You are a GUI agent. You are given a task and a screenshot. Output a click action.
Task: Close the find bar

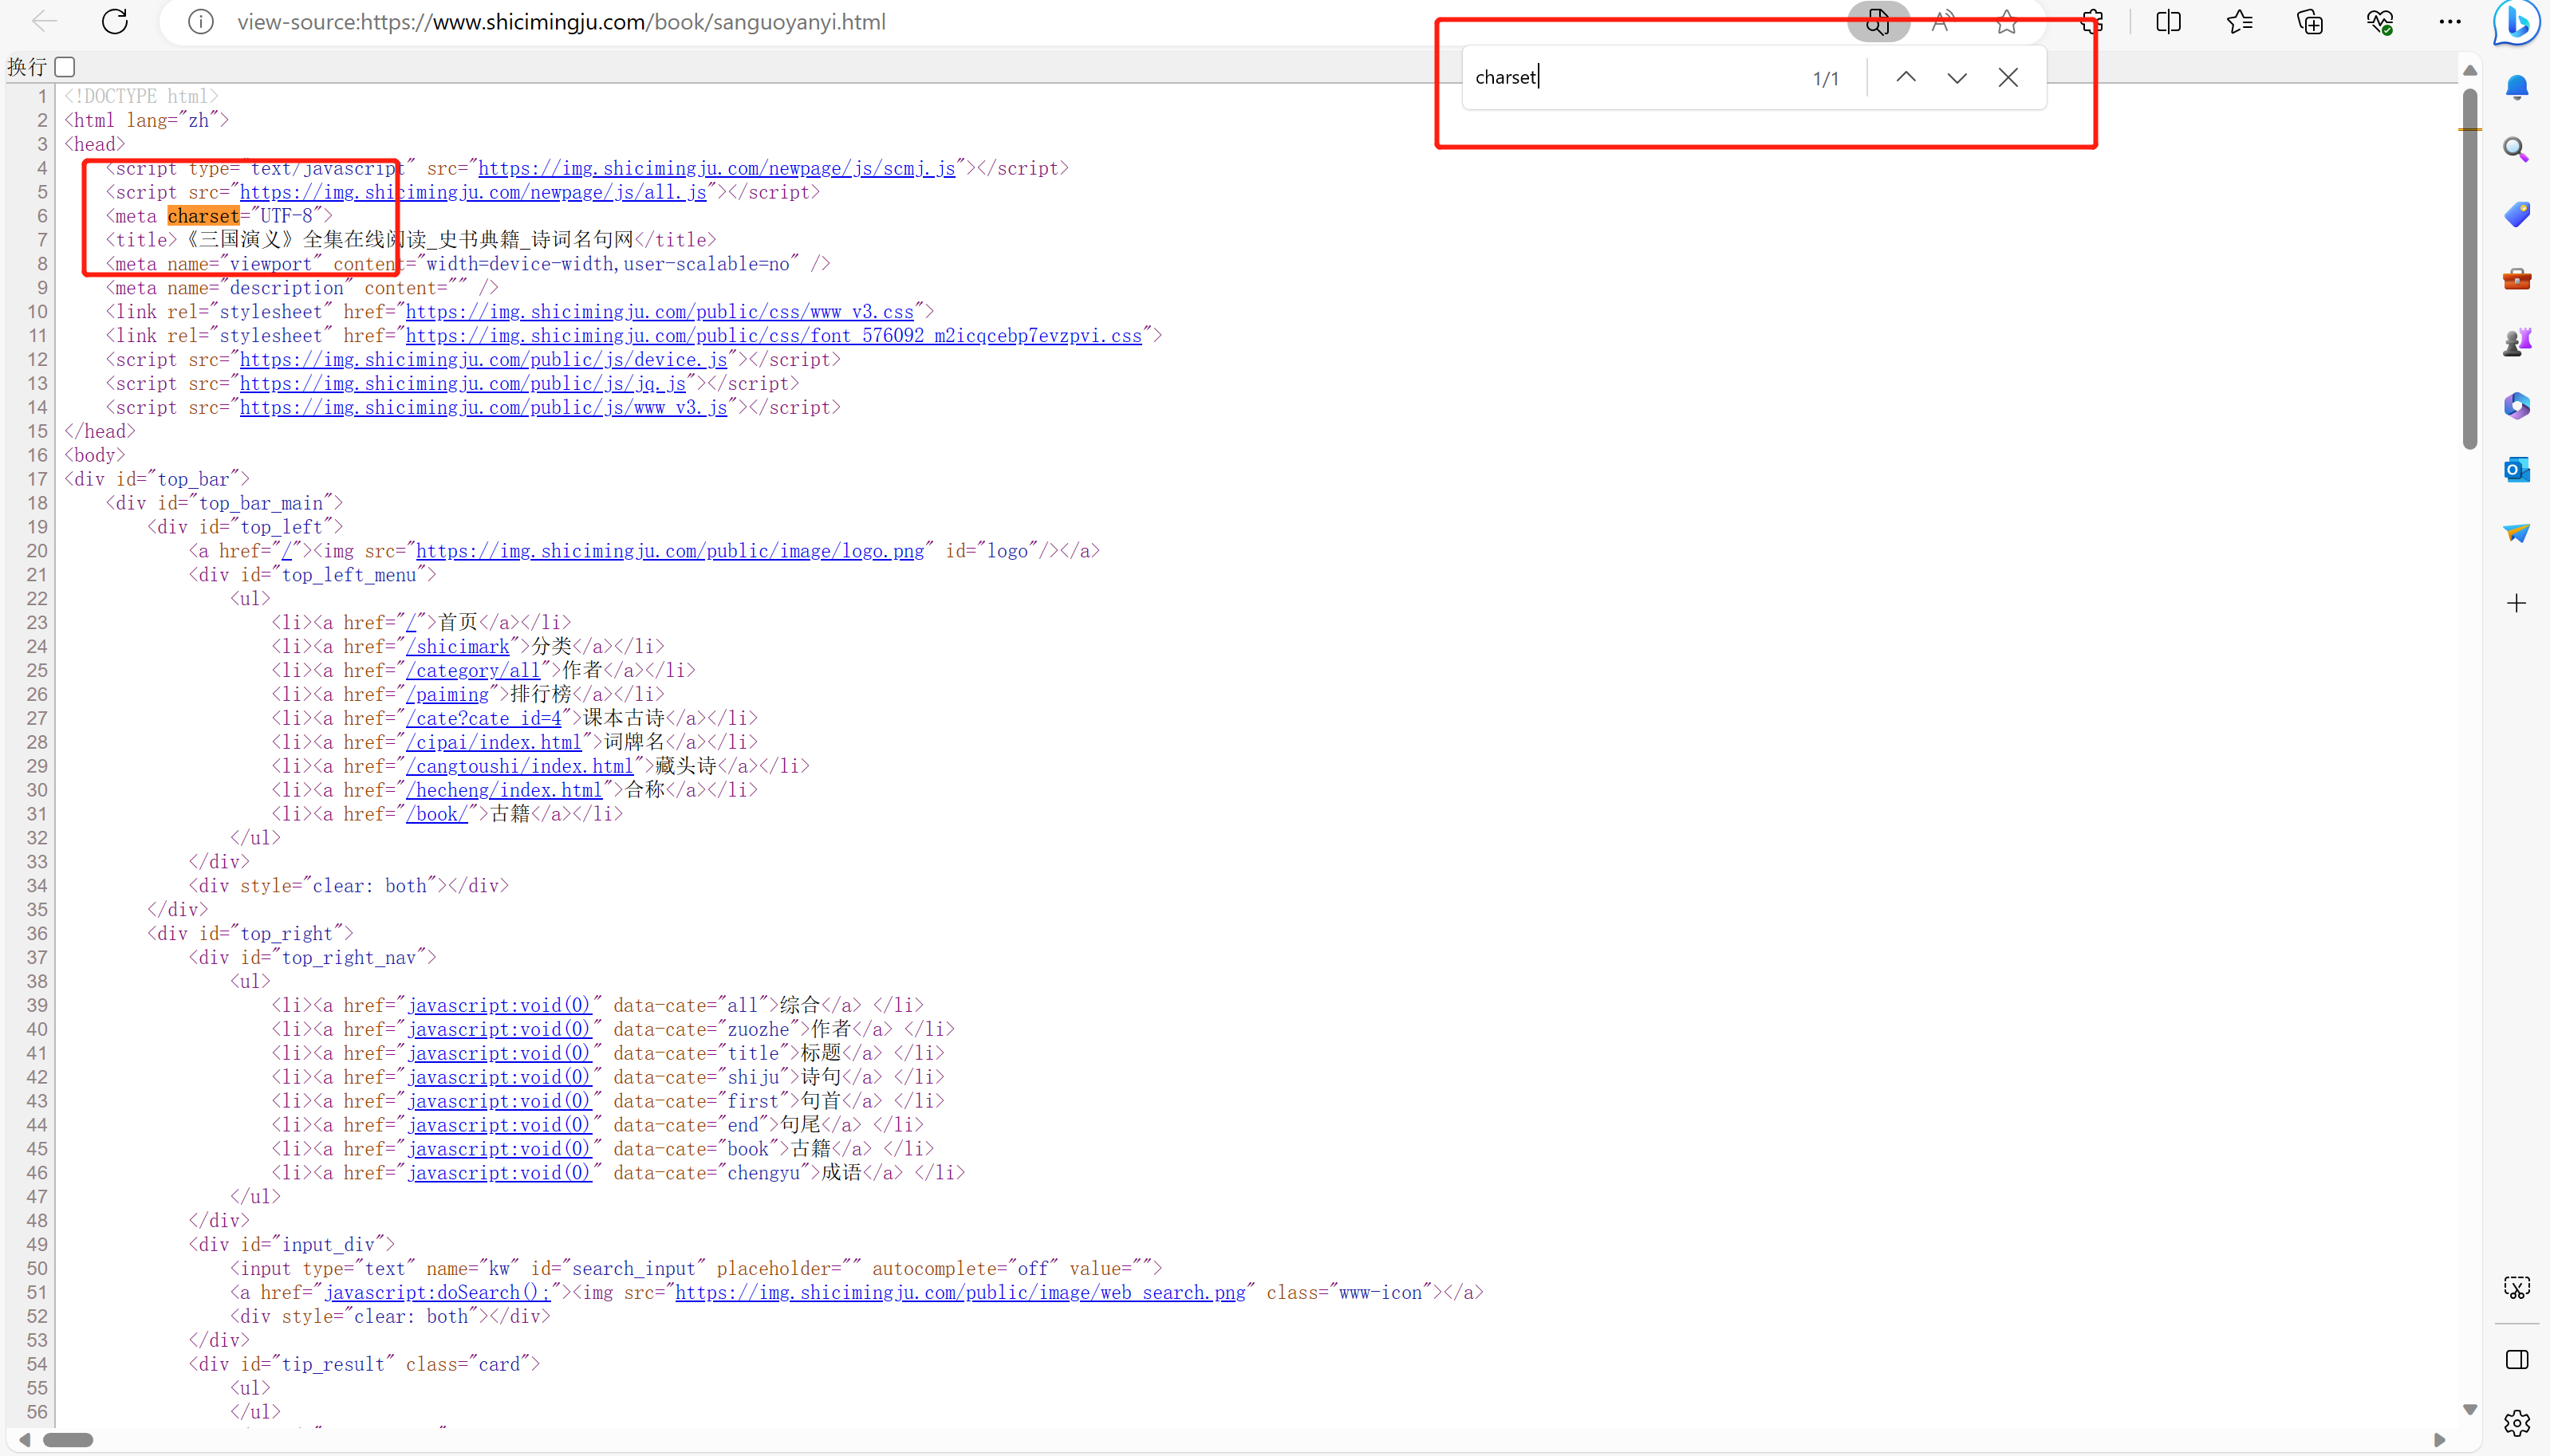click(x=2008, y=77)
